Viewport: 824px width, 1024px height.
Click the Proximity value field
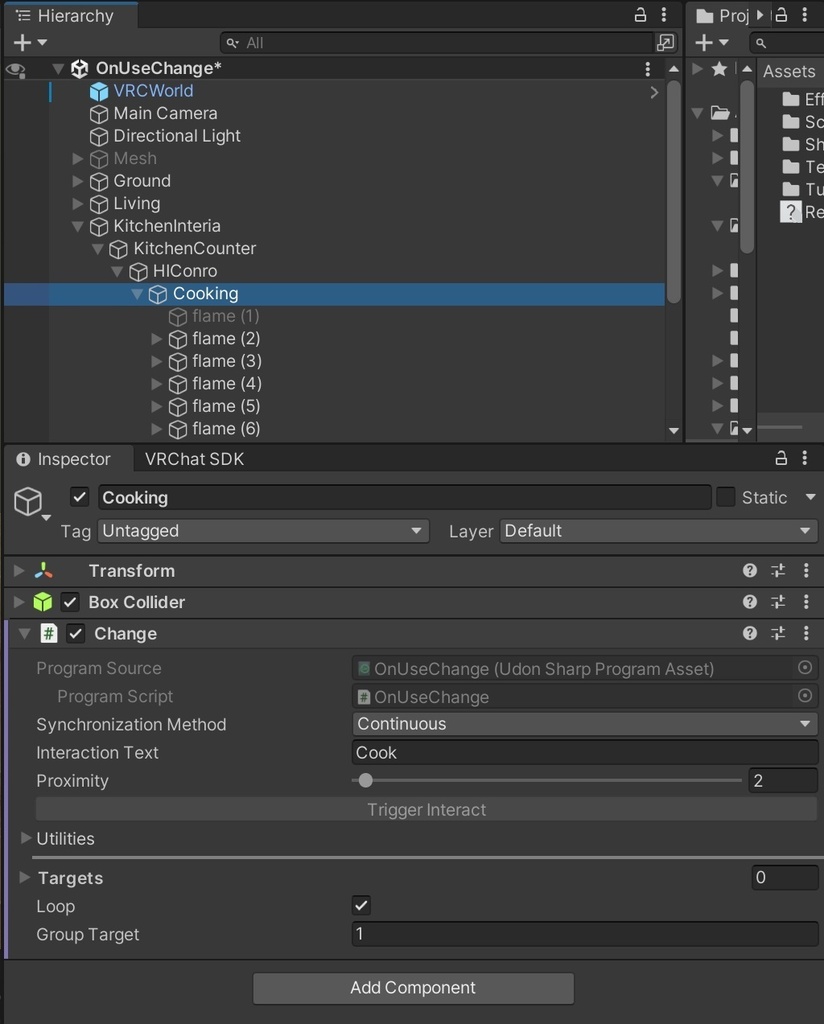pyautogui.click(x=783, y=780)
